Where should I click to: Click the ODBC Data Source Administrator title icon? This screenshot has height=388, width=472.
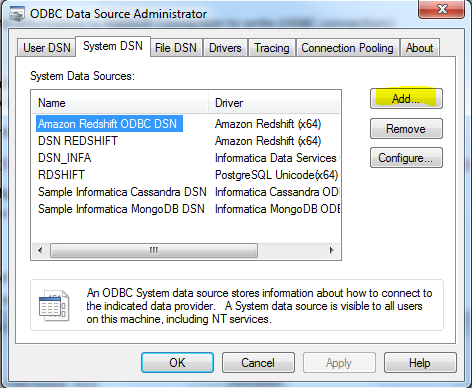tap(17, 14)
